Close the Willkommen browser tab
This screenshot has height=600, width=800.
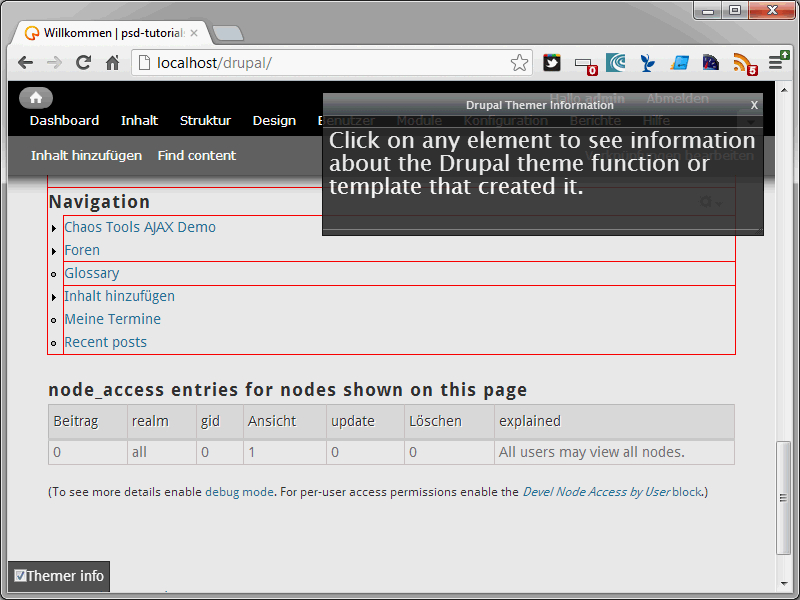(194, 33)
